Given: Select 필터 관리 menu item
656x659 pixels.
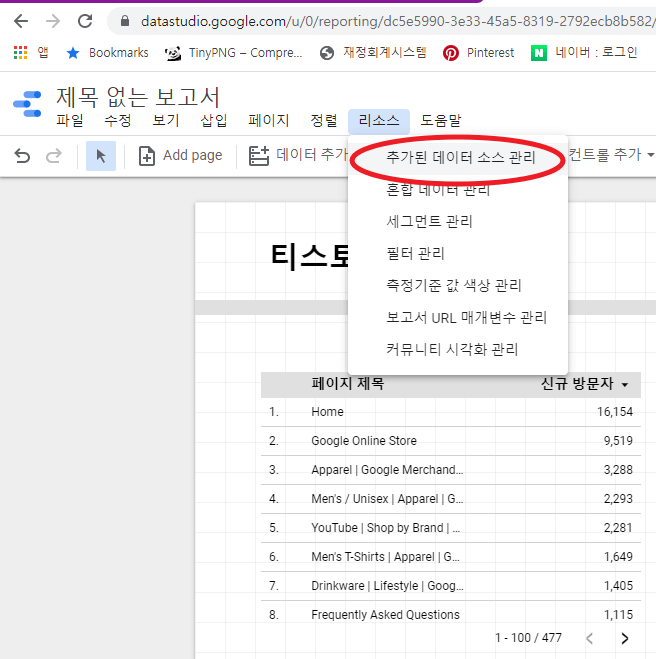Looking at the screenshot, I should [x=458, y=253].
